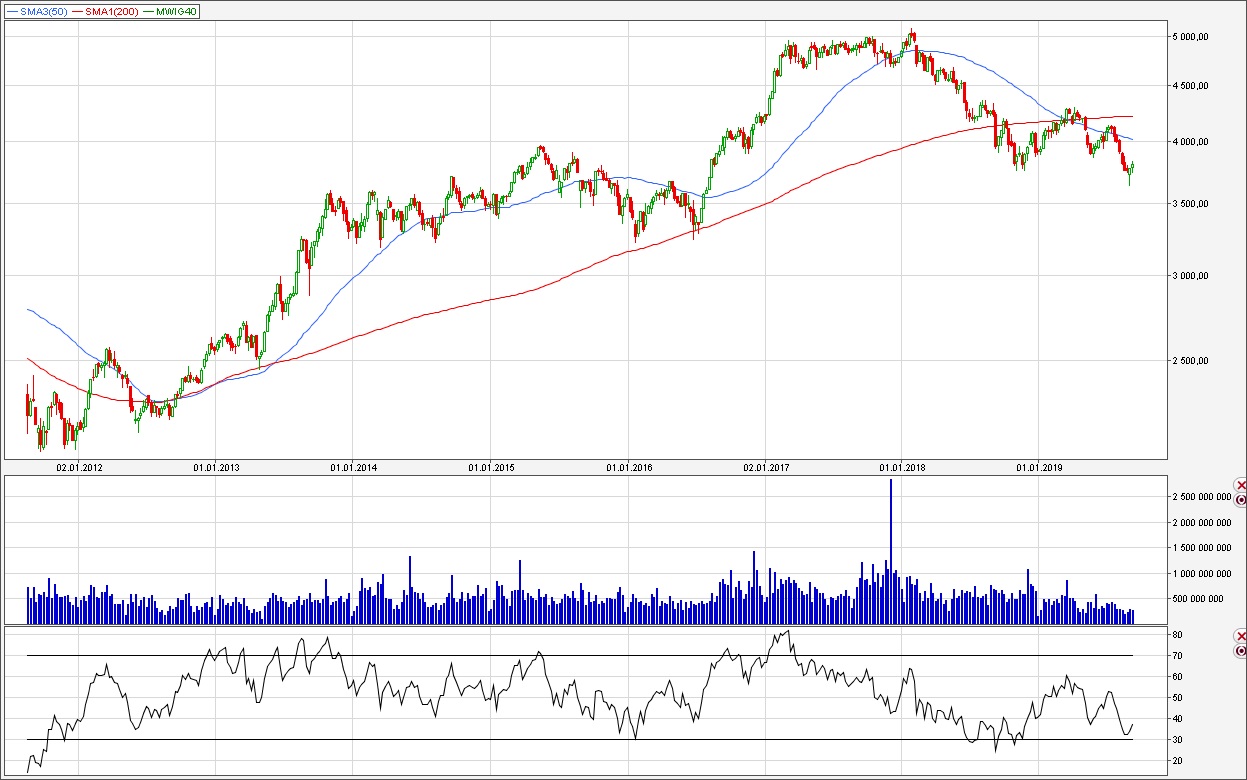Click the green MWIG40 legend line marker
Screen dimensions: 1247x780
[x=149, y=11]
